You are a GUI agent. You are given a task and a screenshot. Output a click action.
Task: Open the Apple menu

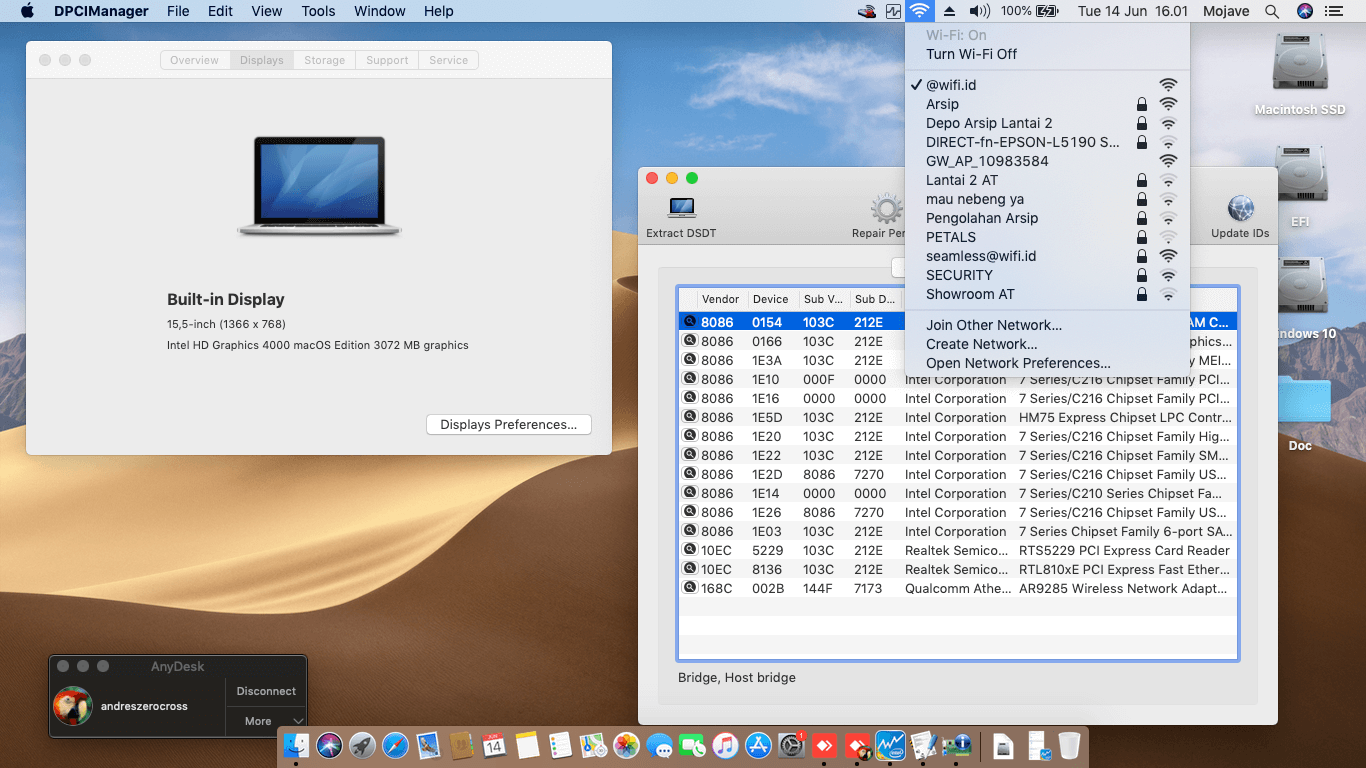click(28, 11)
